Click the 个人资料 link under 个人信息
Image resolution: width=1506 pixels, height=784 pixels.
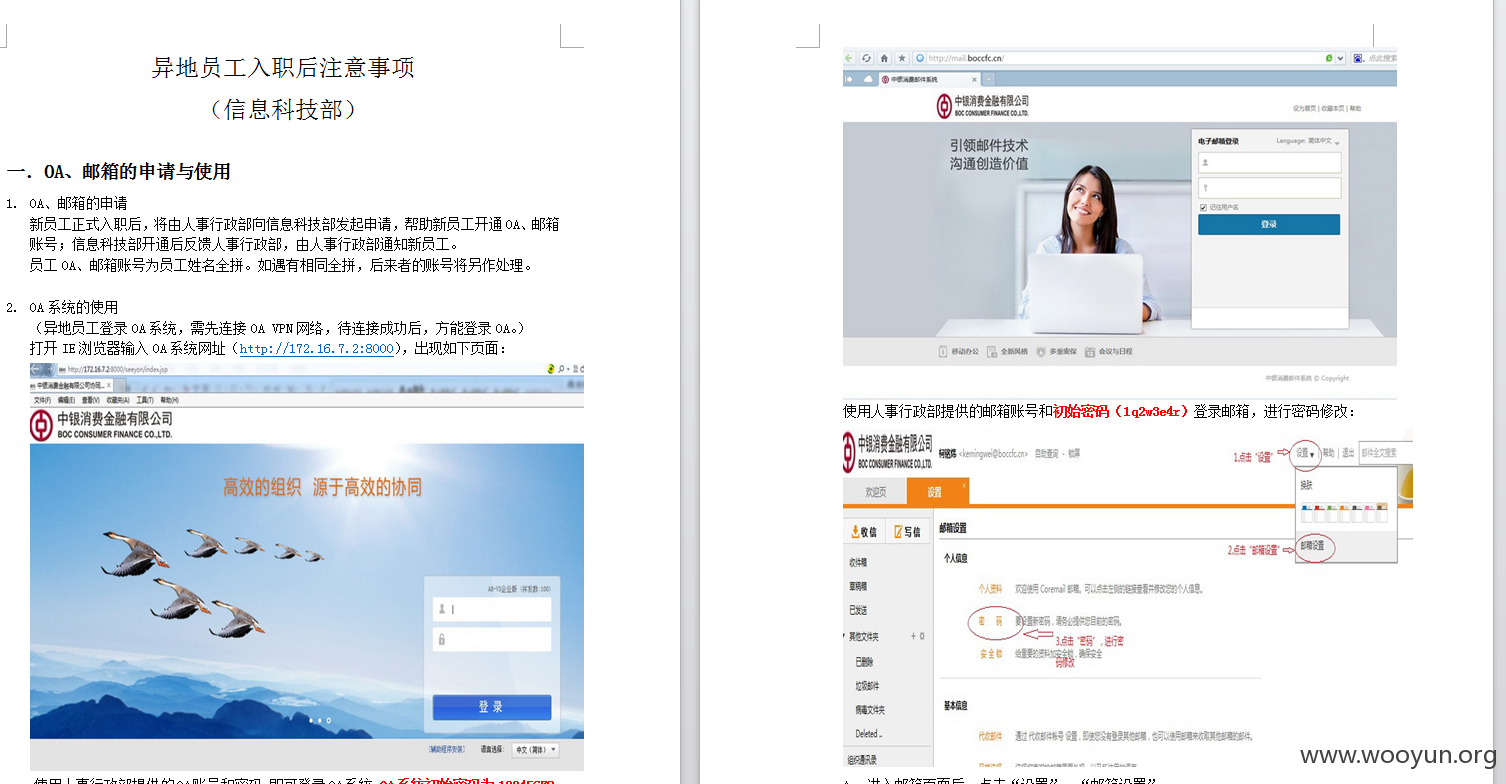click(x=990, y=589)
